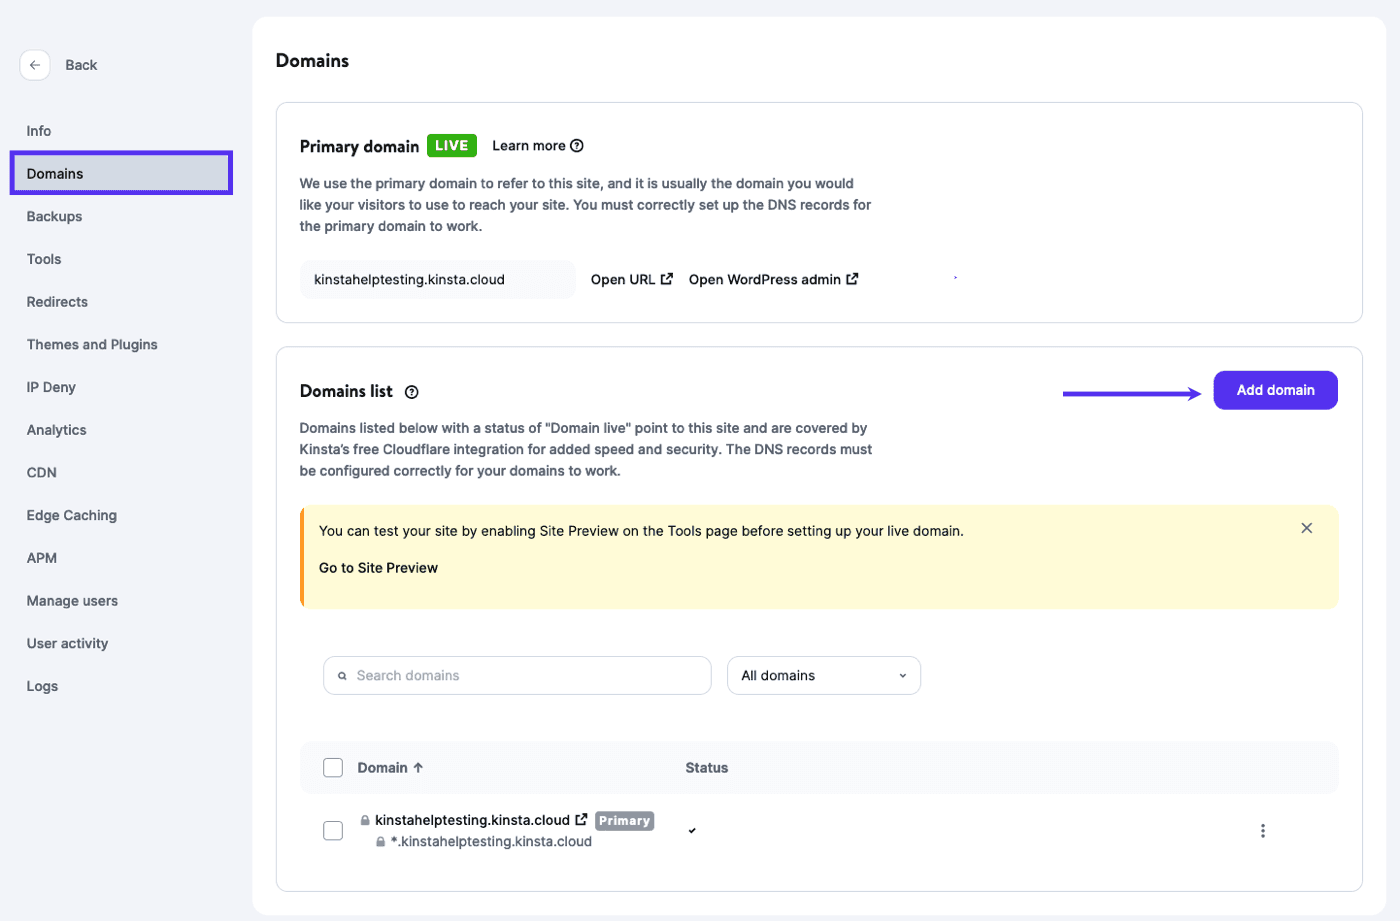Image resolution: width=1400 pixels, height=921 pixels.
Task: Click the Add domain button
Action: click(x=1275, y=390)
